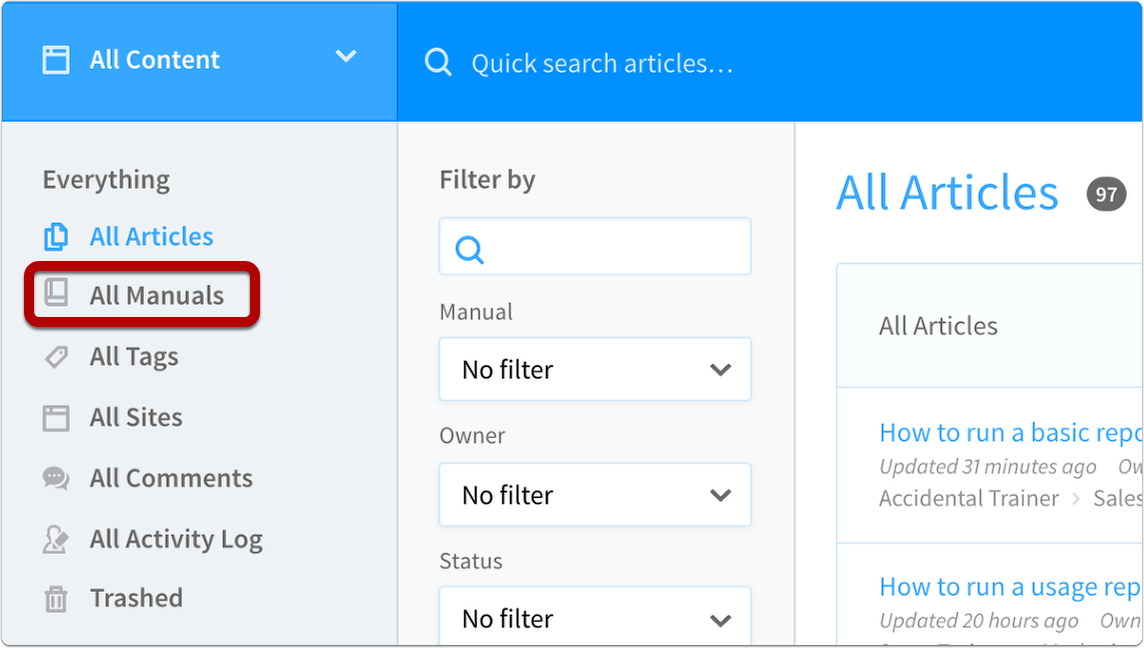
Task: Open the Owner filter dropdown
Action: coord(595,495)
